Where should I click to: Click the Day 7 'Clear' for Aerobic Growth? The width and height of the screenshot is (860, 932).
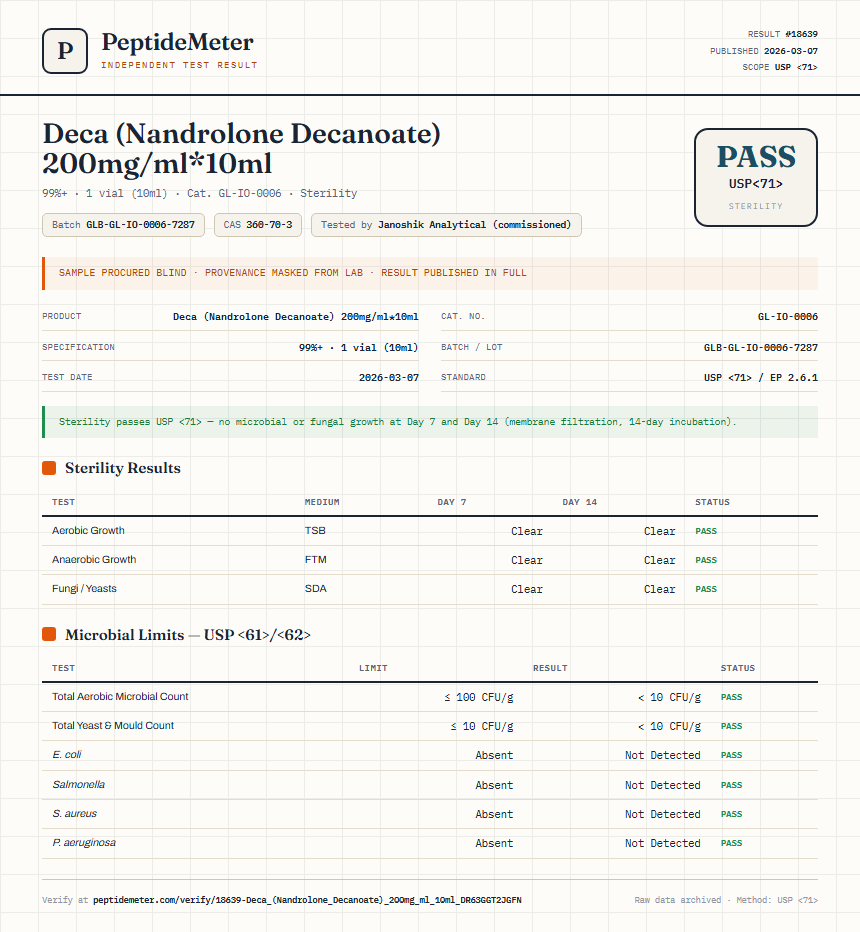527,531
